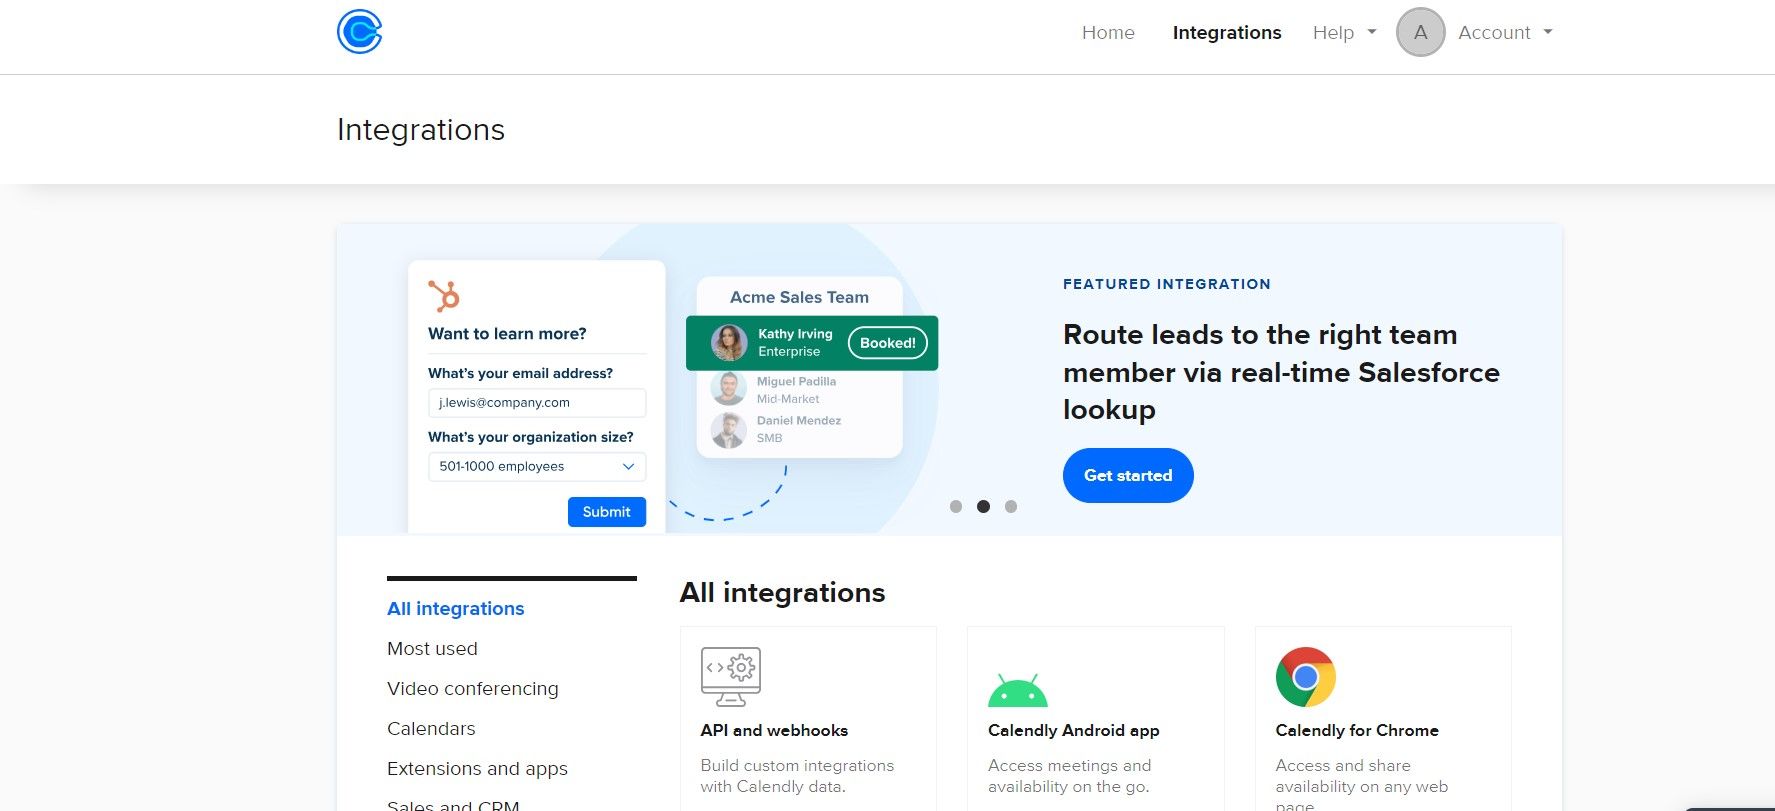
Task: Click the API and webhooks icon
Action: [730, 677]
